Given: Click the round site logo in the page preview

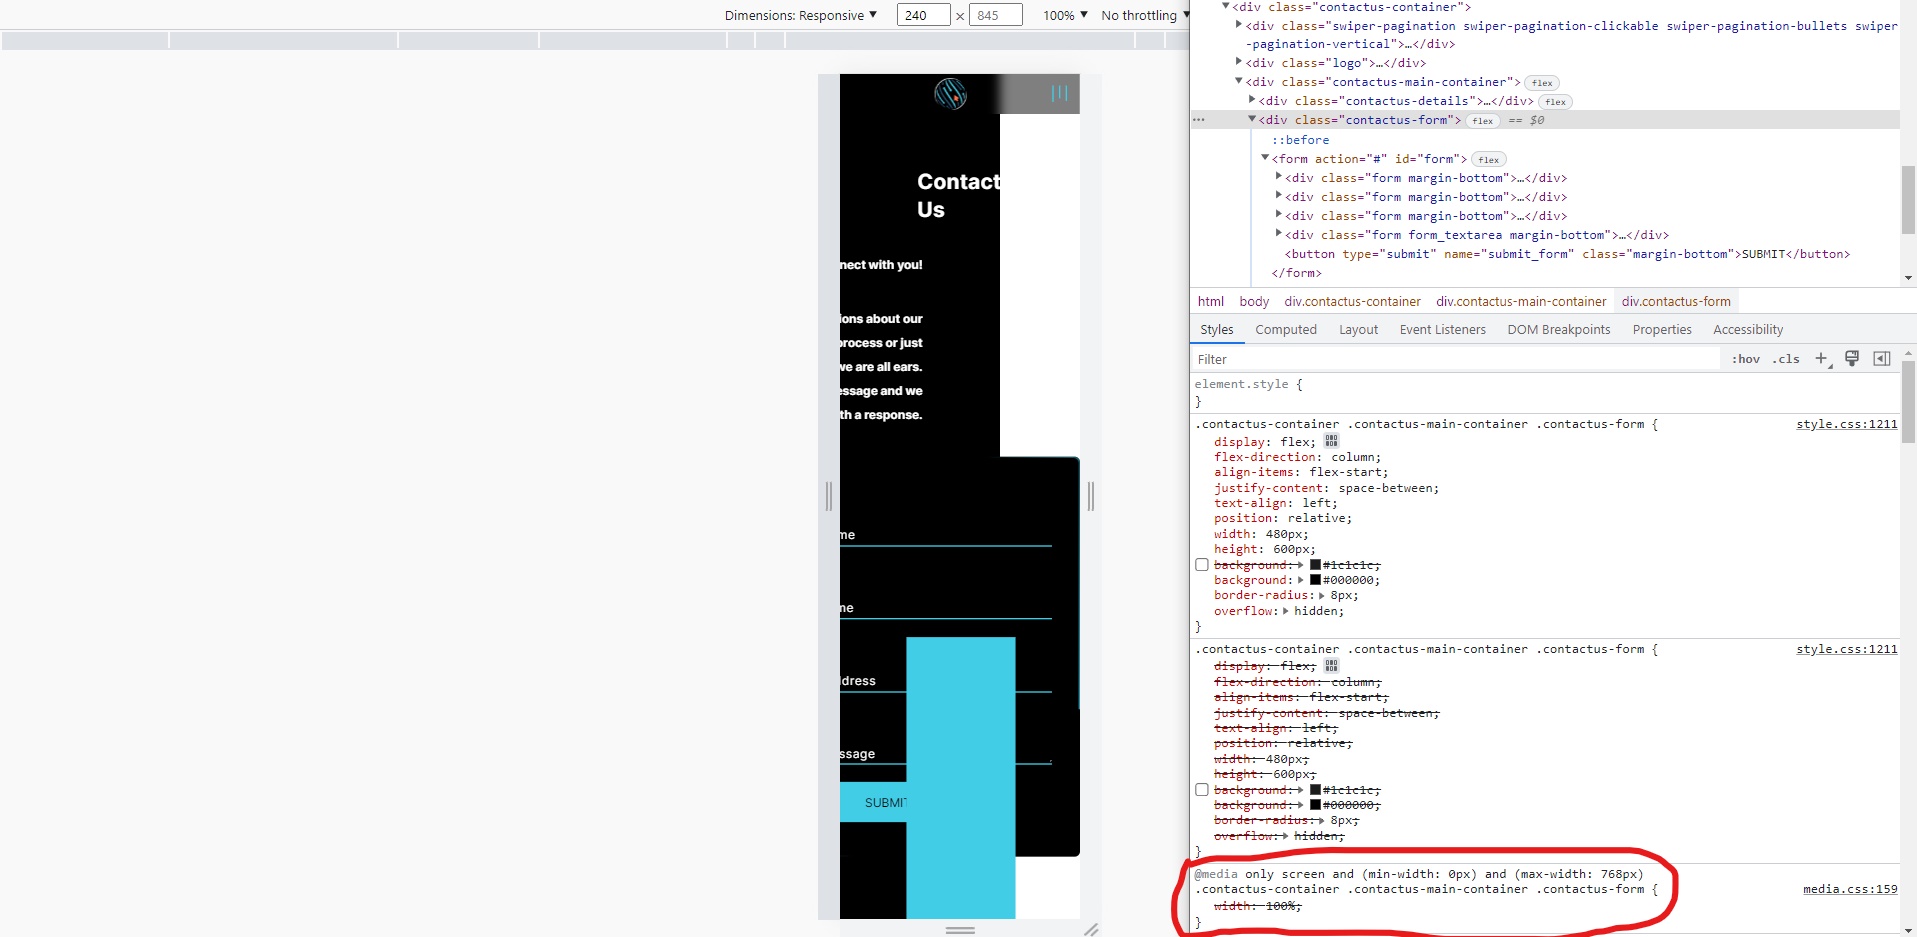Looking at the screenshot, I should point(950,94).
